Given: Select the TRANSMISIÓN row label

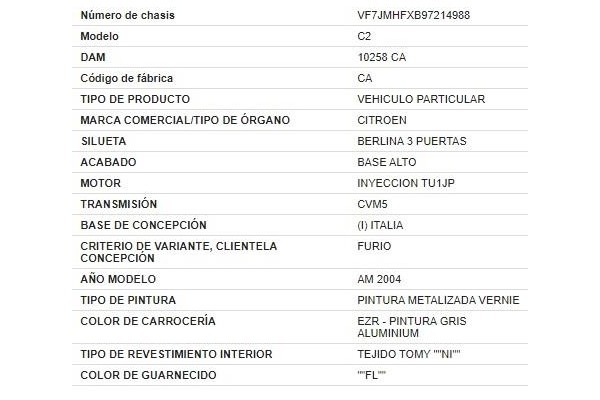Looking at the screenshot, I should pos(119,204).
